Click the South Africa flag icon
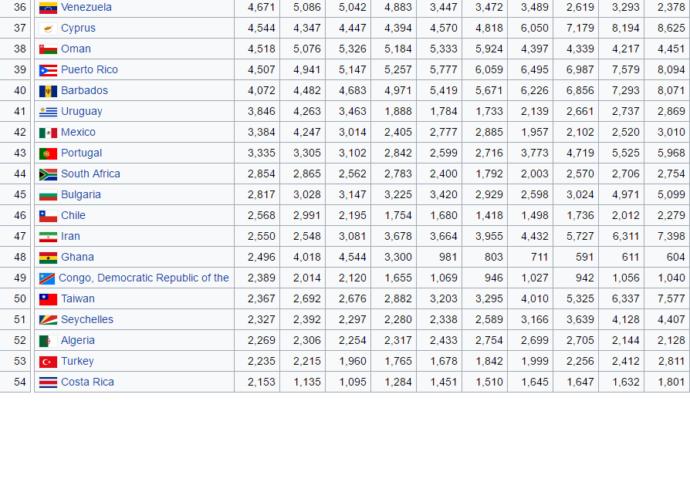 point(48,174)
